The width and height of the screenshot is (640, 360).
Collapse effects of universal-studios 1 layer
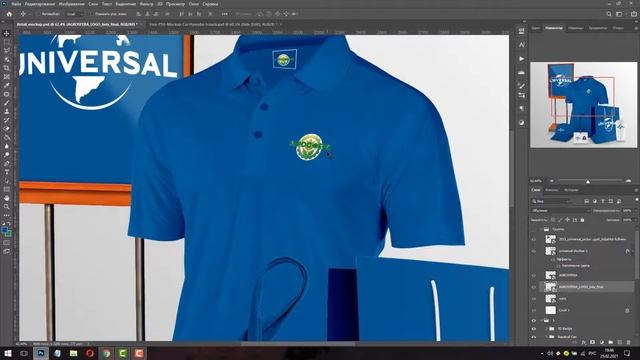633,251
